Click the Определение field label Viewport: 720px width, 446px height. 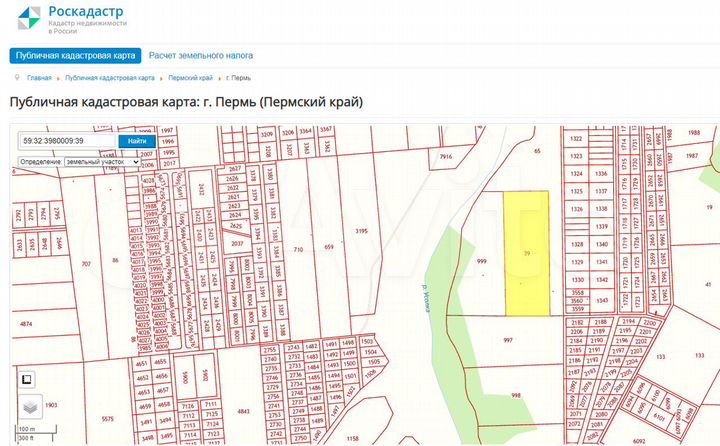click(x=41, y=162)
